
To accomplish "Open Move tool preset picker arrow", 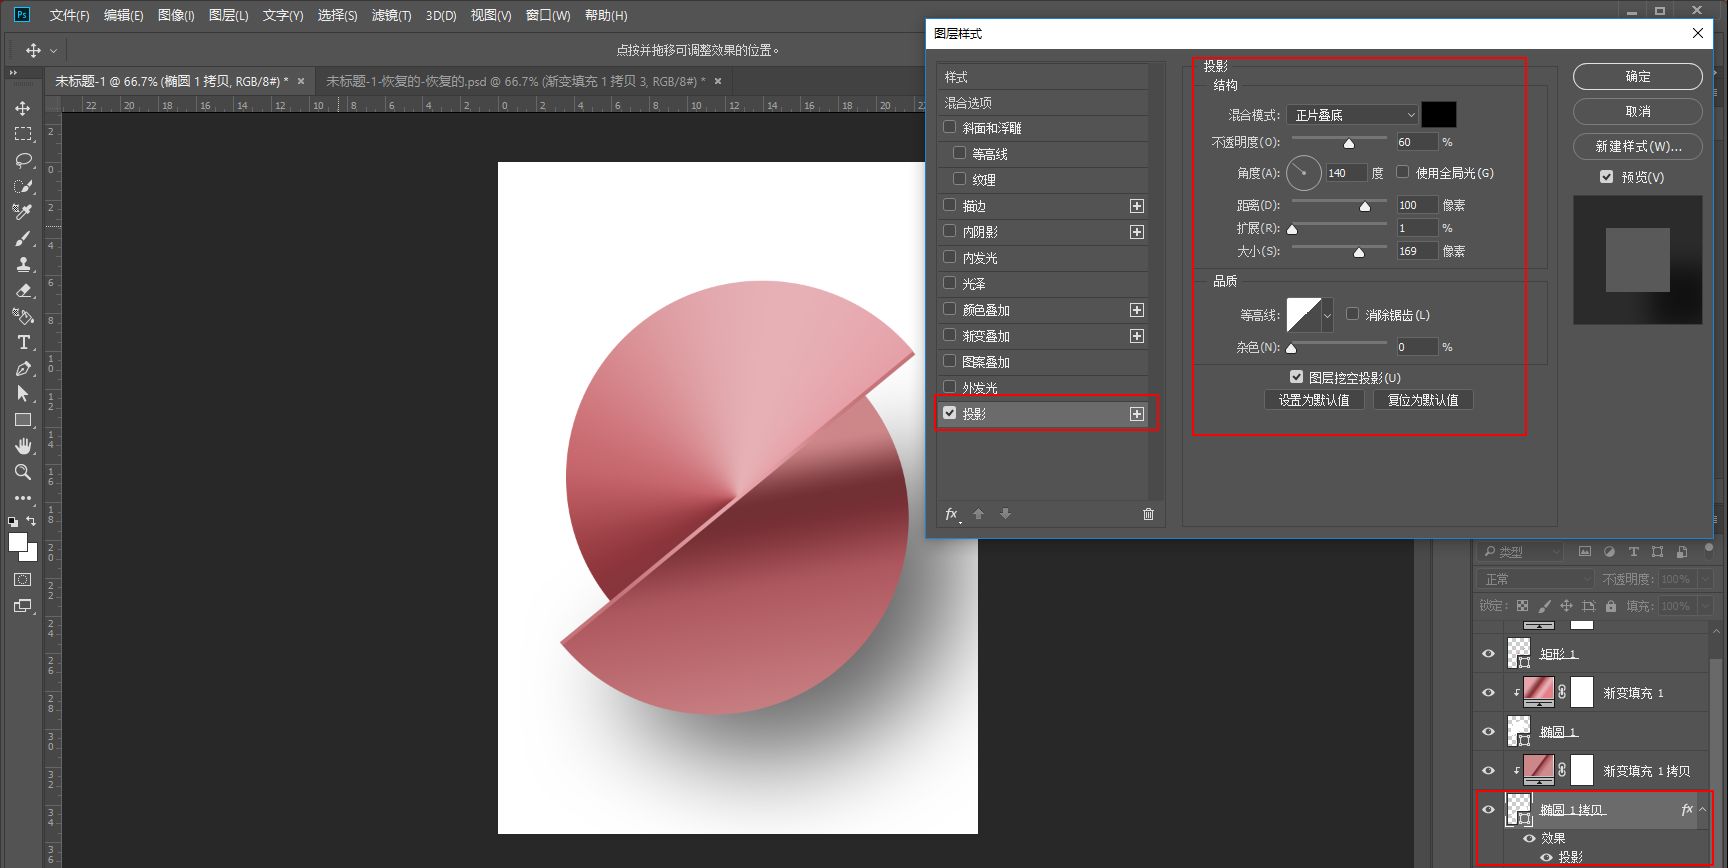I will click(54, 50).
